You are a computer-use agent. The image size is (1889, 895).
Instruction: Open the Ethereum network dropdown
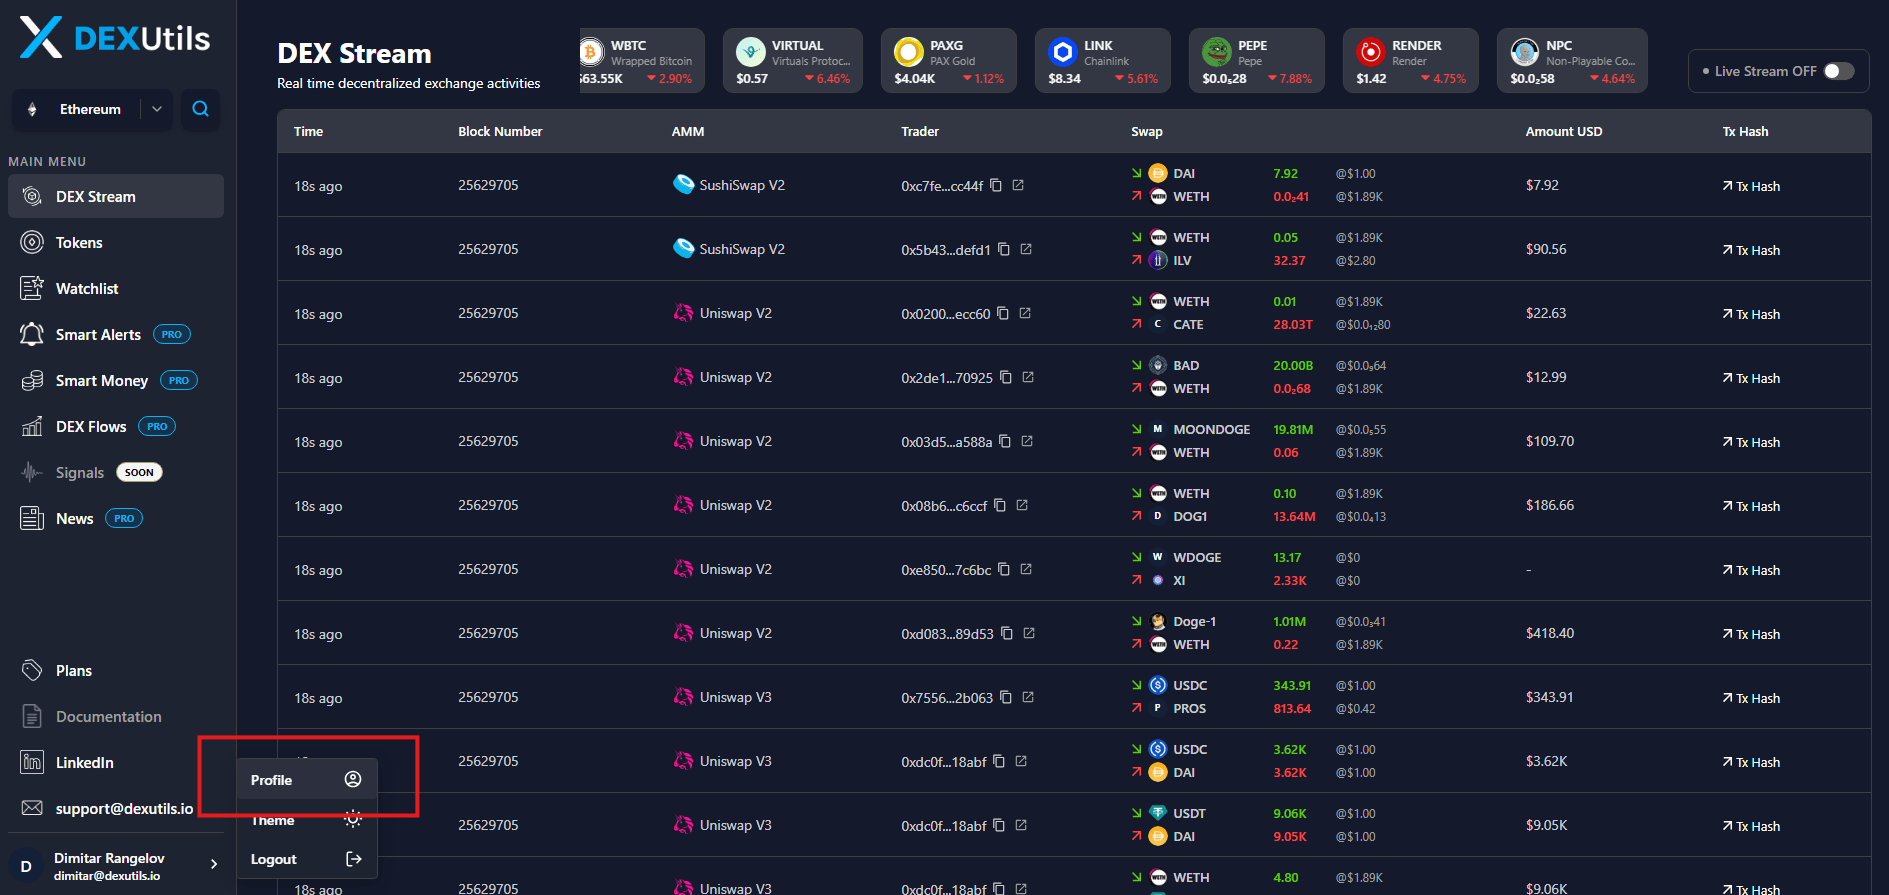pyautogui.click(x=92, y=109)
